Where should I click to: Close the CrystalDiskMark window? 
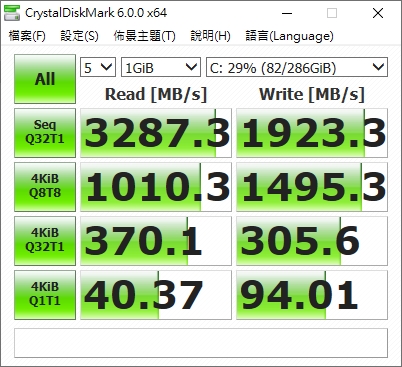tap(378, 13)
